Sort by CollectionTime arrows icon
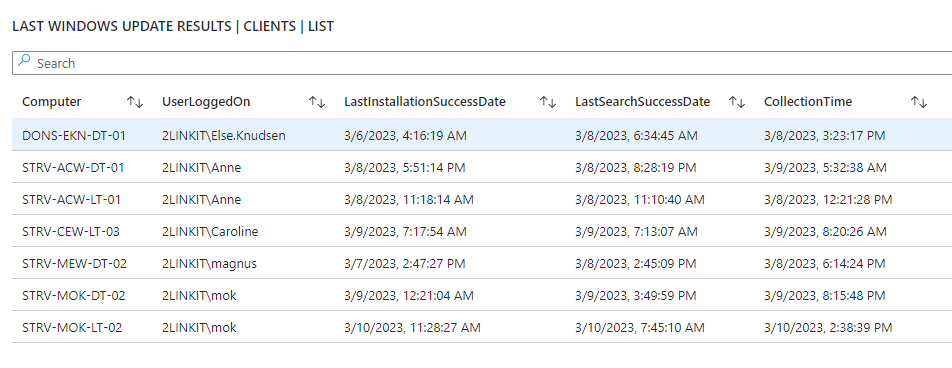 pos(919,102)
